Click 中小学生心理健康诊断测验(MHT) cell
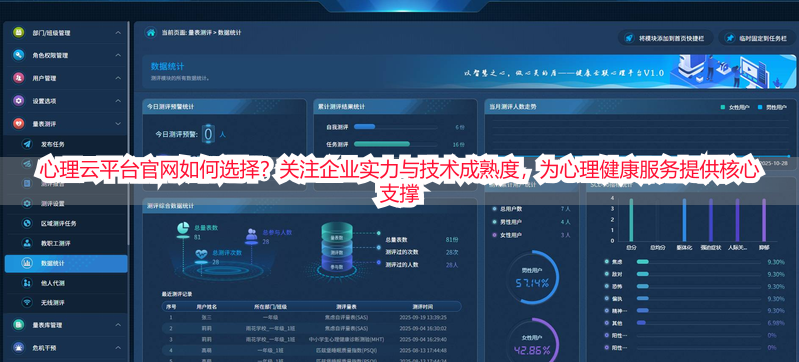This screenshot has height=362, width=799. click(x=347, y=339)
